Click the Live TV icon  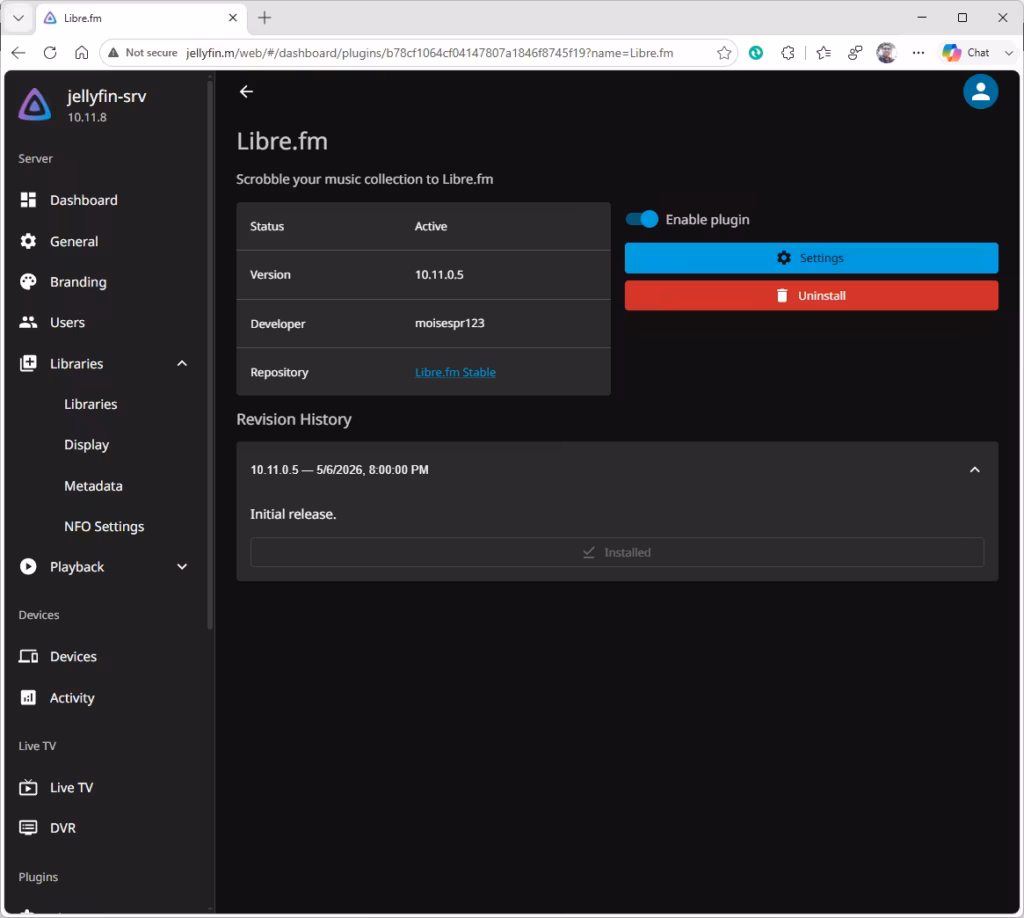(x=28, y=787)
